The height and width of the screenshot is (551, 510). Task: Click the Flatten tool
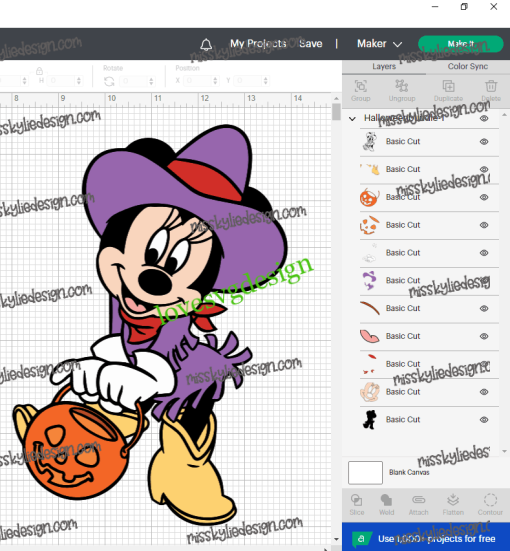click(x=453, y=500)
